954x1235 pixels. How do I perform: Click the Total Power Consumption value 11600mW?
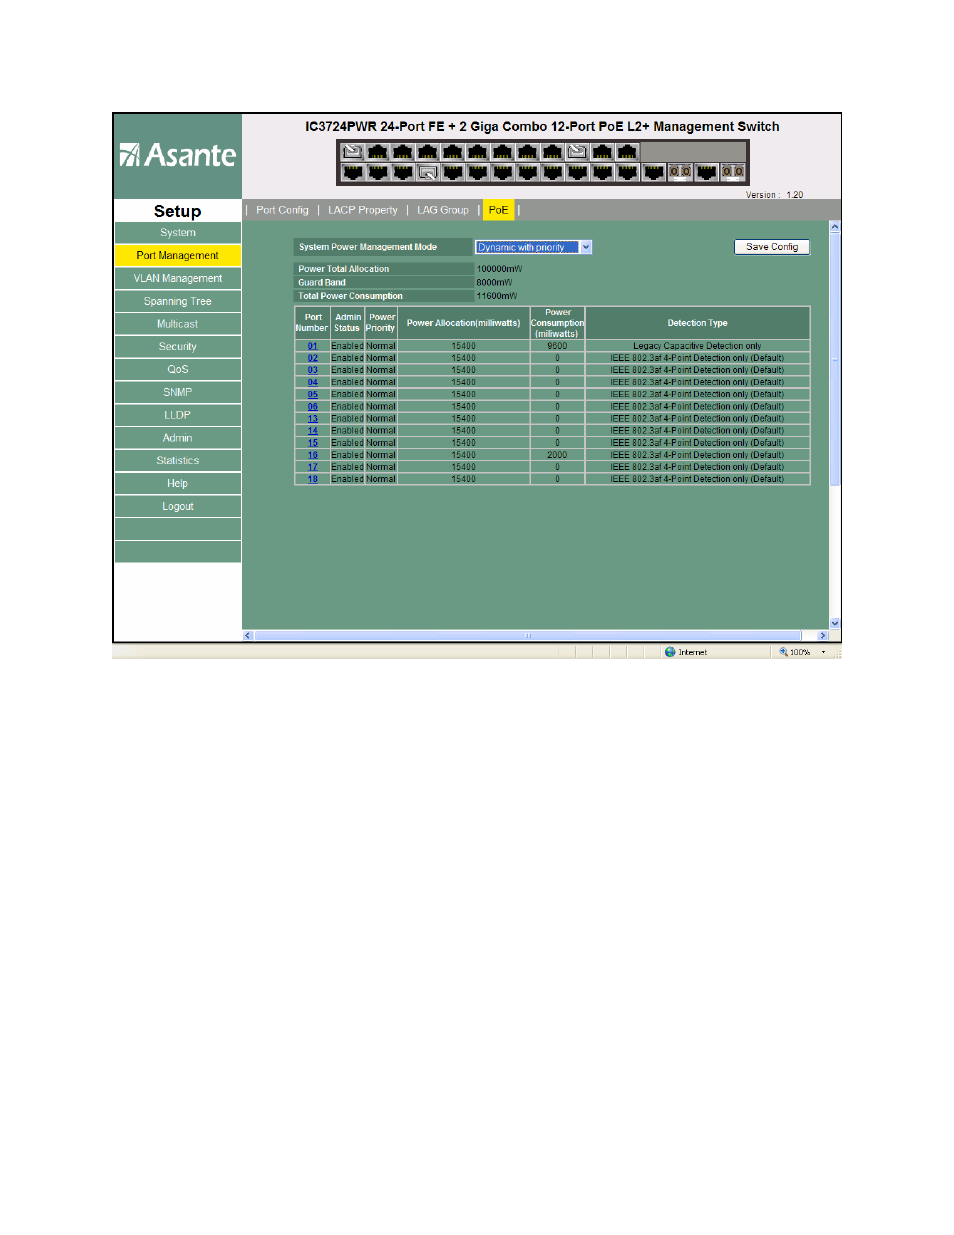click(497, 296)
